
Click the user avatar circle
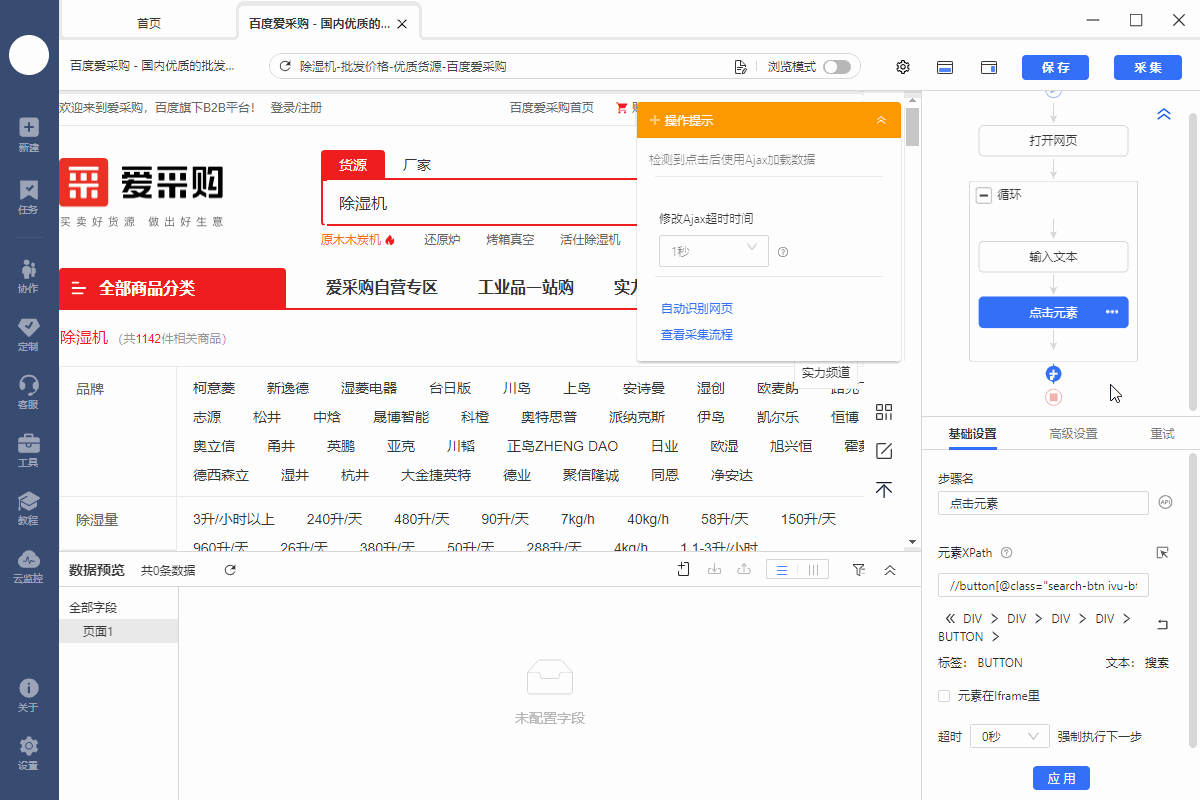(x=29, y=54)
